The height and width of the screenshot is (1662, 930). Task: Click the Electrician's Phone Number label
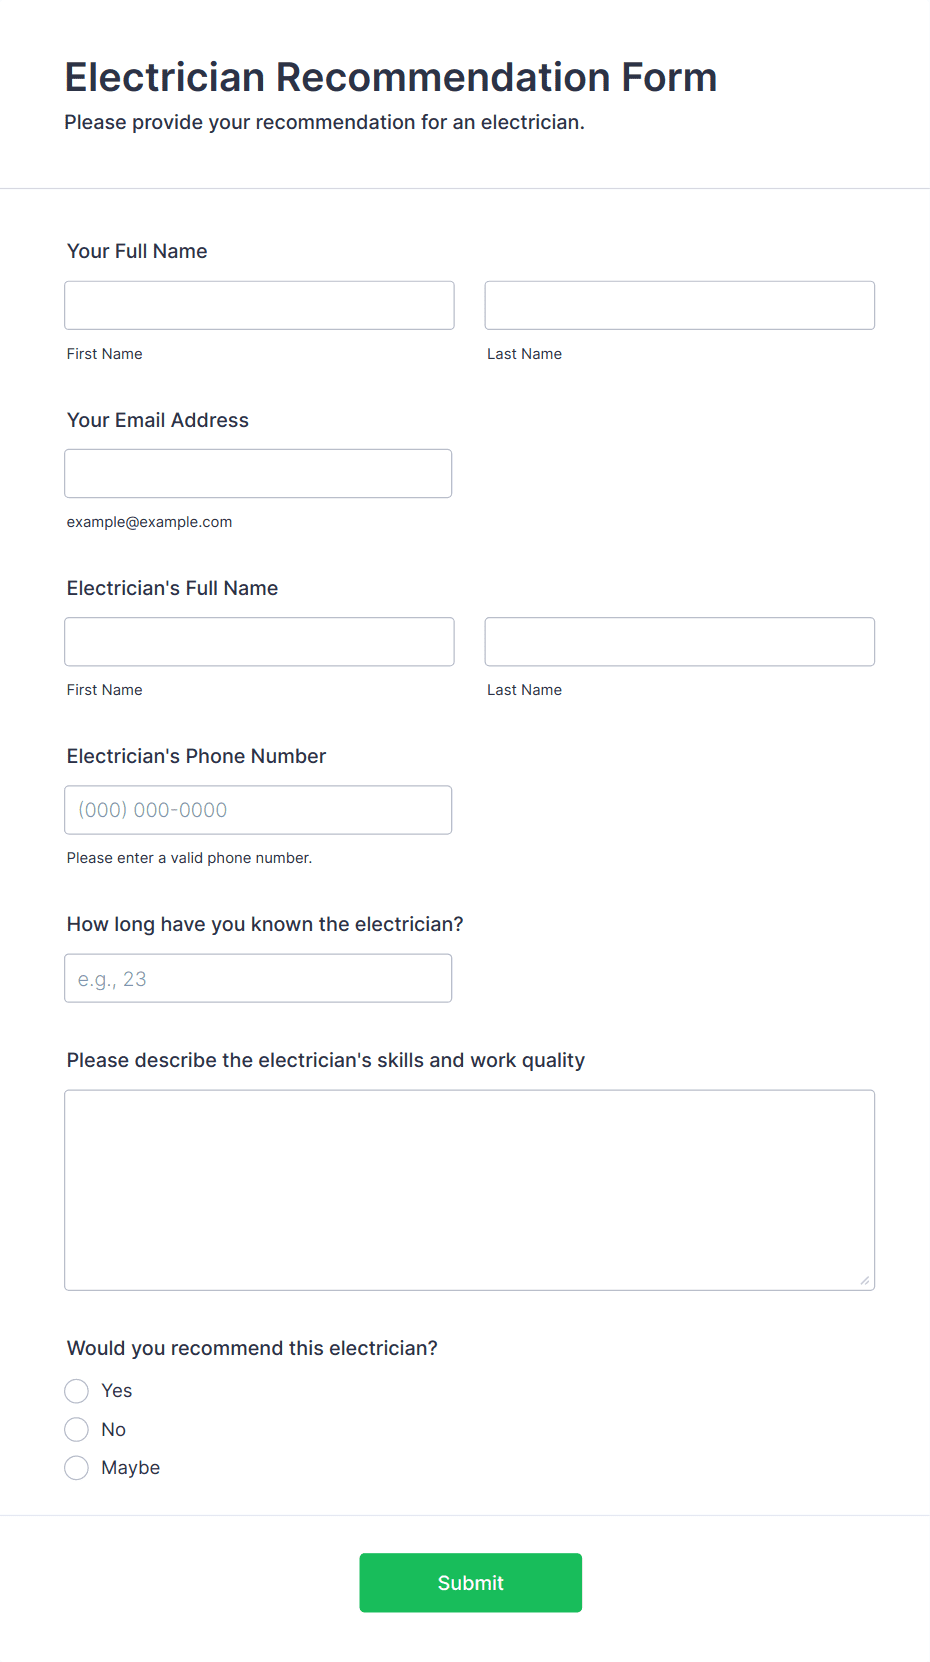point(197,756)
